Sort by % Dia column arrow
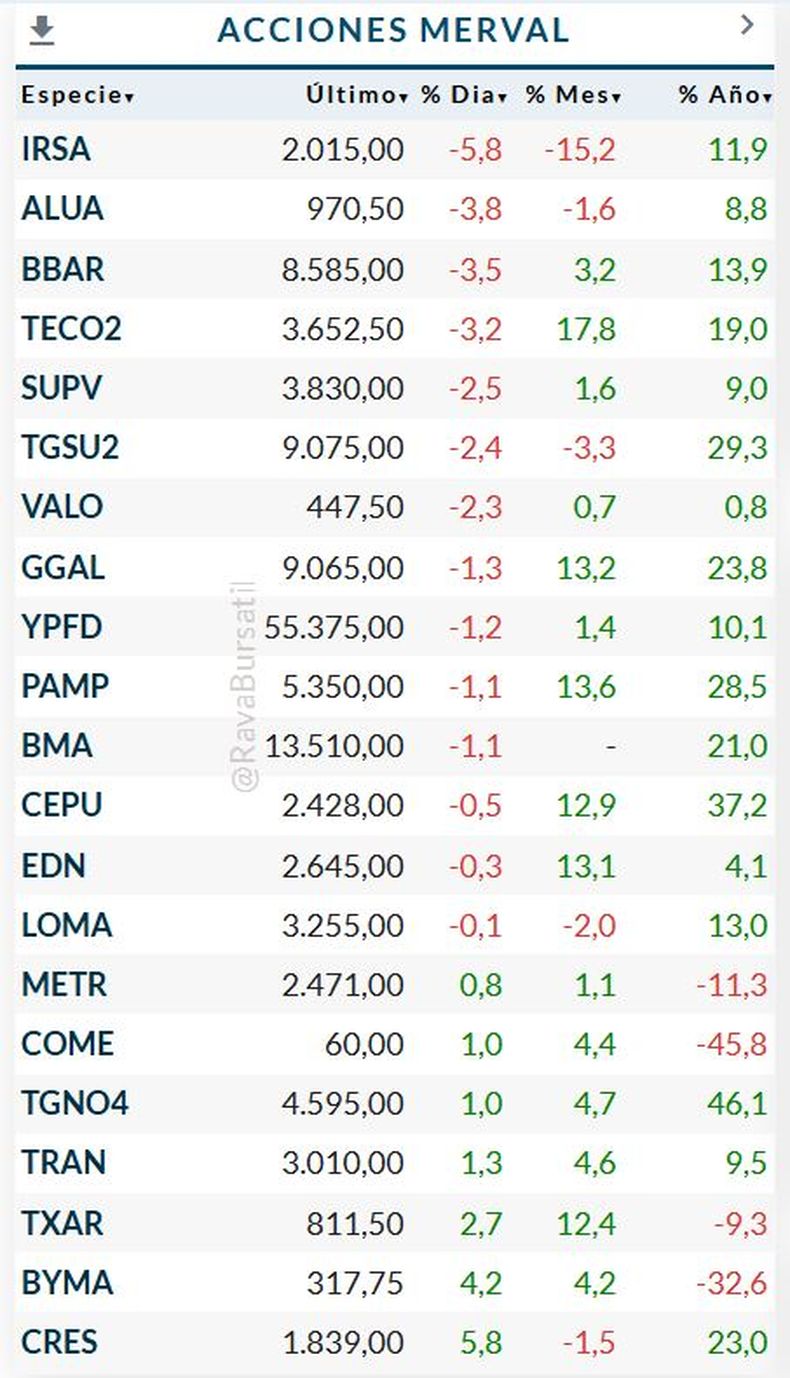Screen dimensions: 790x1378 503,98
